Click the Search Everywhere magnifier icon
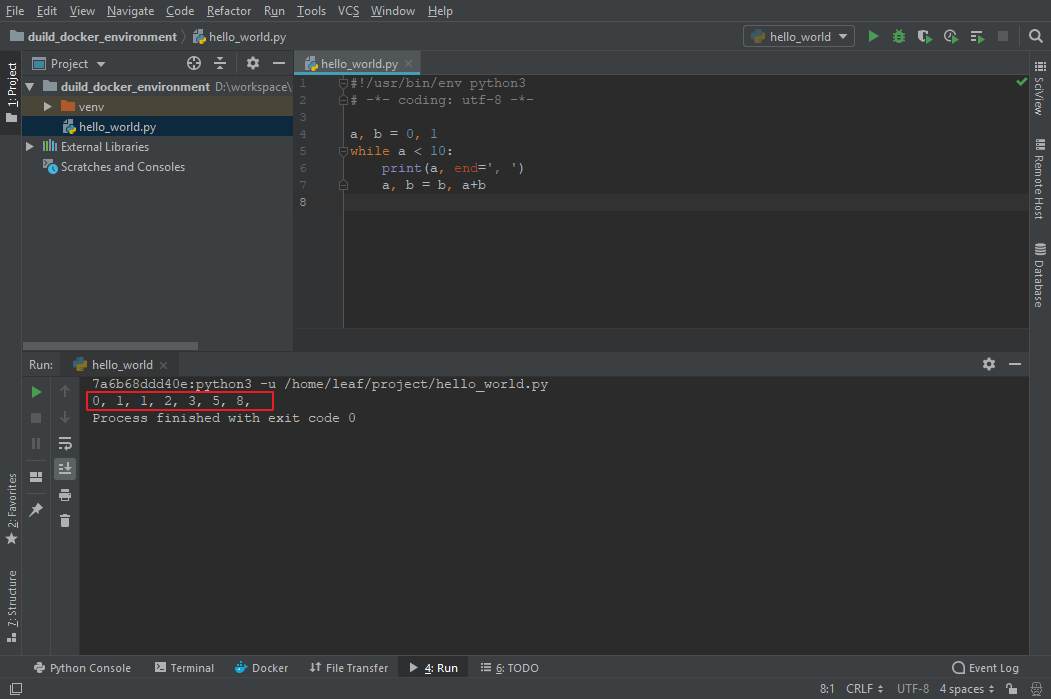The height and width of the screenshot is (699, 1051). [x=1036, y=35]
